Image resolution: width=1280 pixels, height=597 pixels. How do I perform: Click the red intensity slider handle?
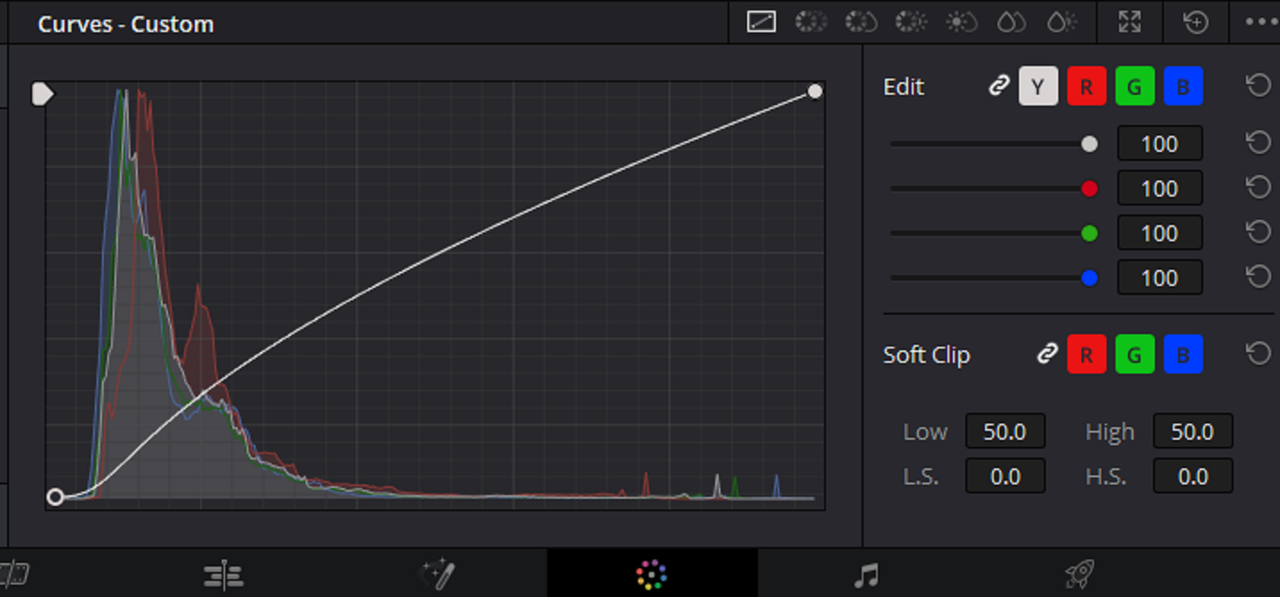[1090, 189]
